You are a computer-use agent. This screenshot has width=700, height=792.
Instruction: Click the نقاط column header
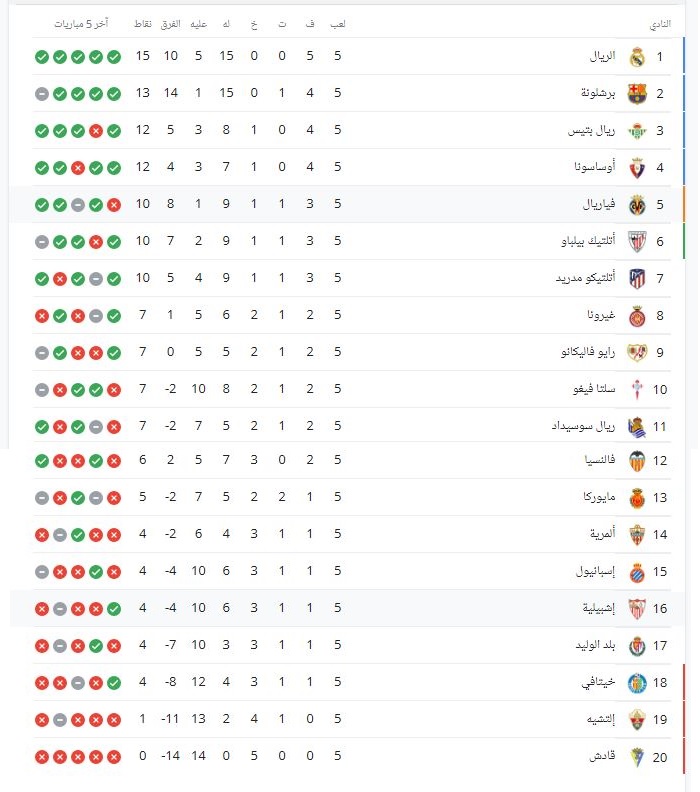(x=143, y=23)
